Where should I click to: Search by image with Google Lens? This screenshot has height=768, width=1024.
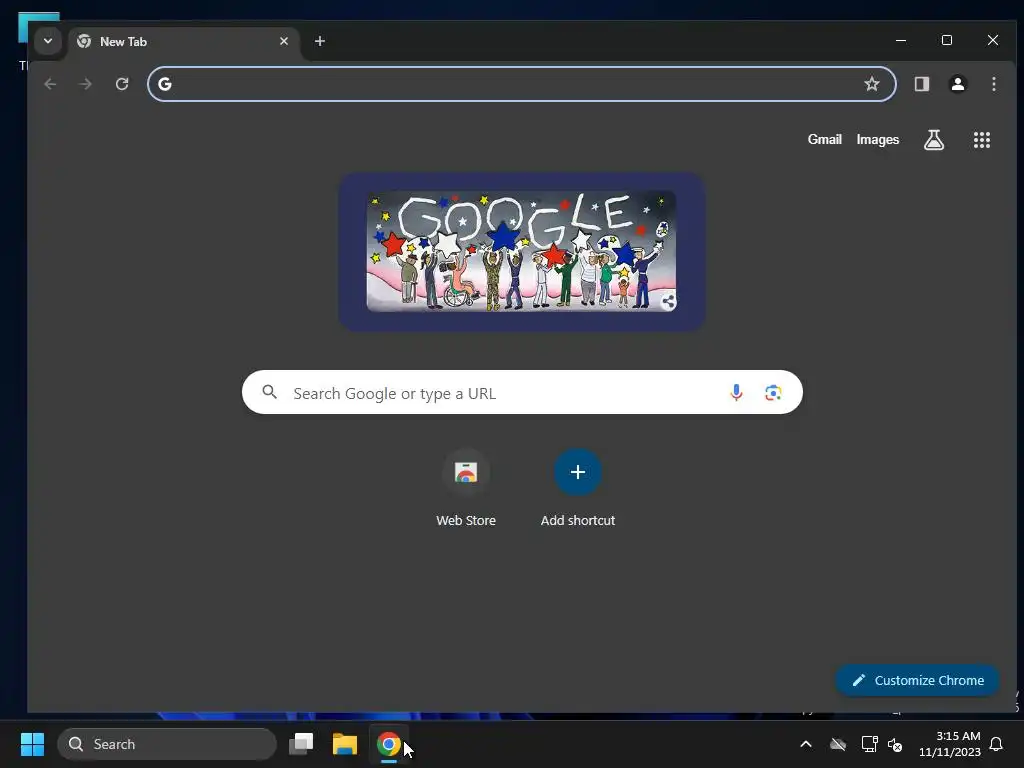tap(773, 392)
